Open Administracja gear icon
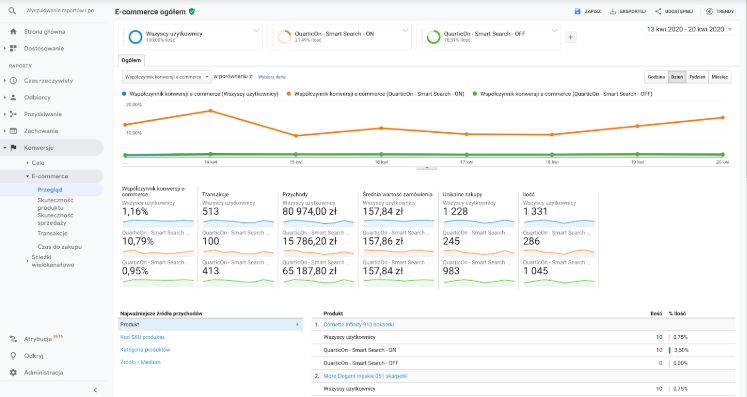The width and height of the screenshot is (747, 397). tap(13, 372)
